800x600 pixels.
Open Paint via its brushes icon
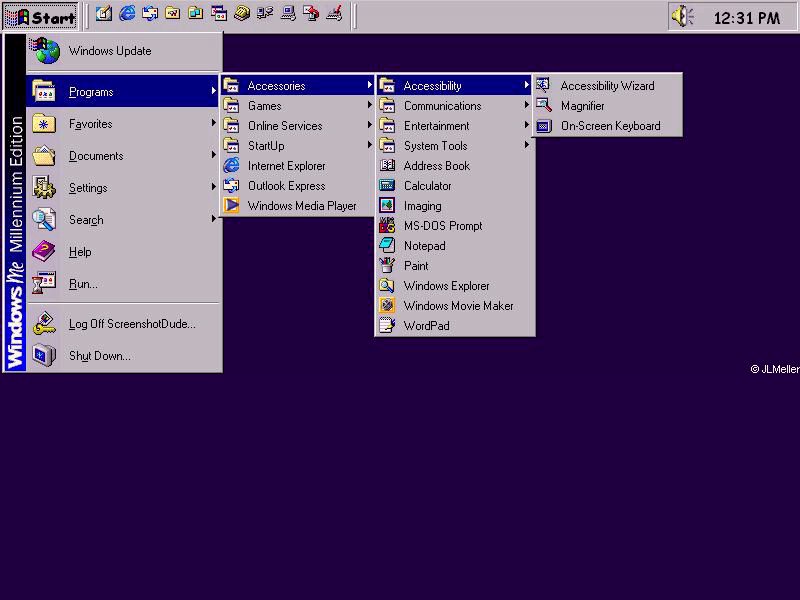click(387, 265)
